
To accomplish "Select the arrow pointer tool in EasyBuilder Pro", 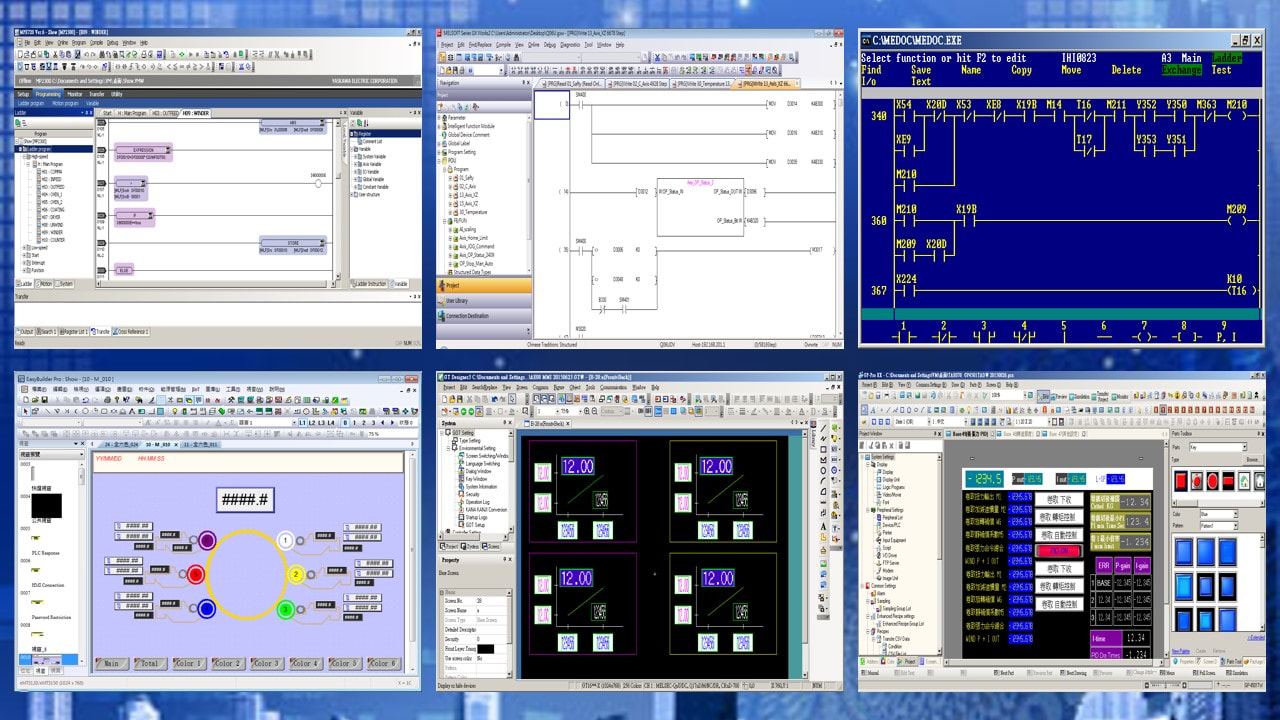I will point(26,411).
